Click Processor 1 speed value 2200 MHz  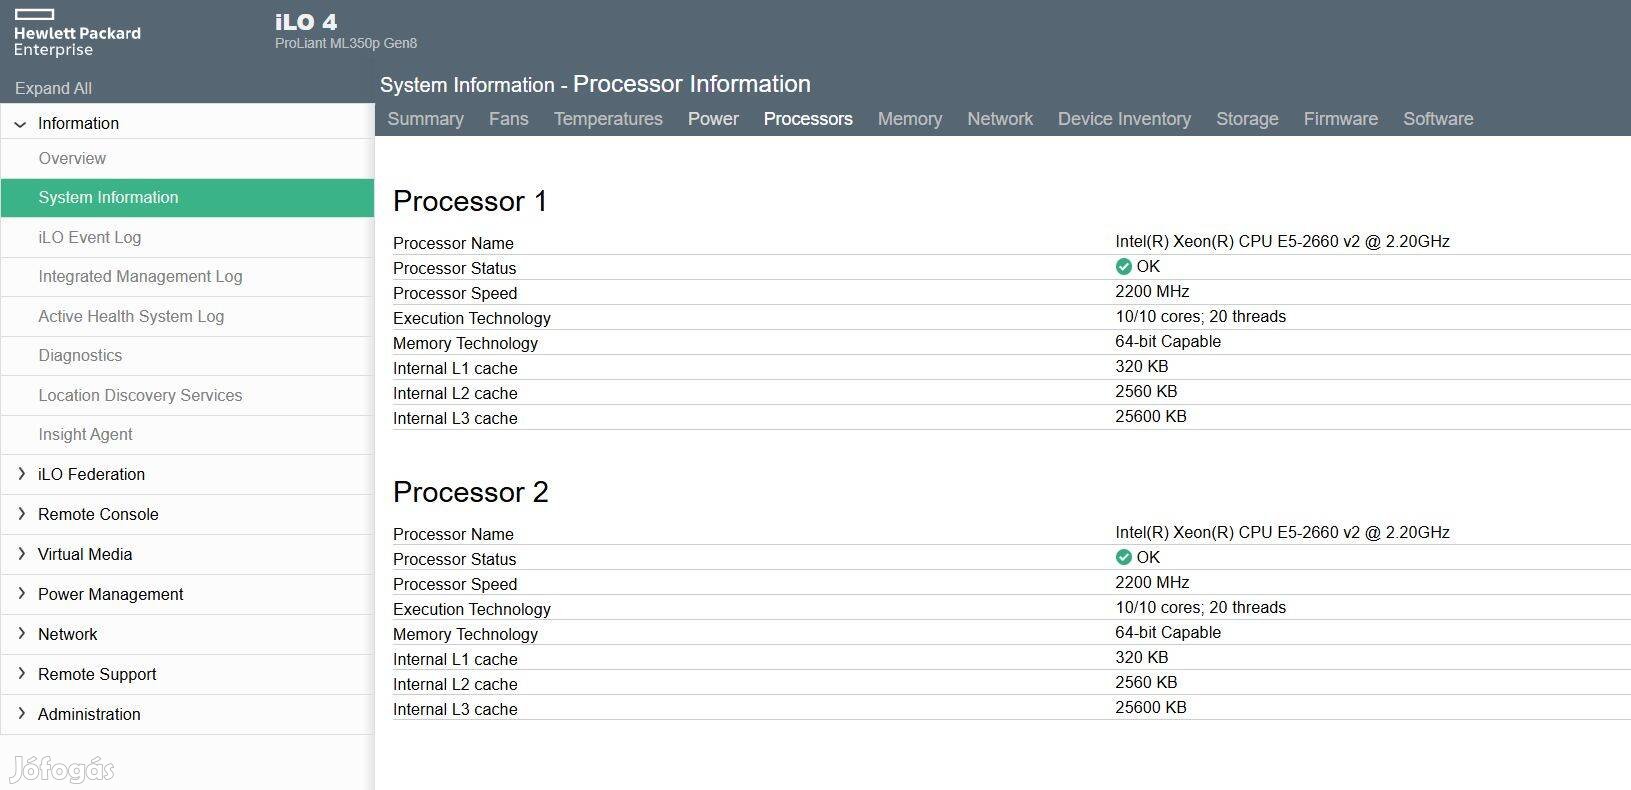1152,291
